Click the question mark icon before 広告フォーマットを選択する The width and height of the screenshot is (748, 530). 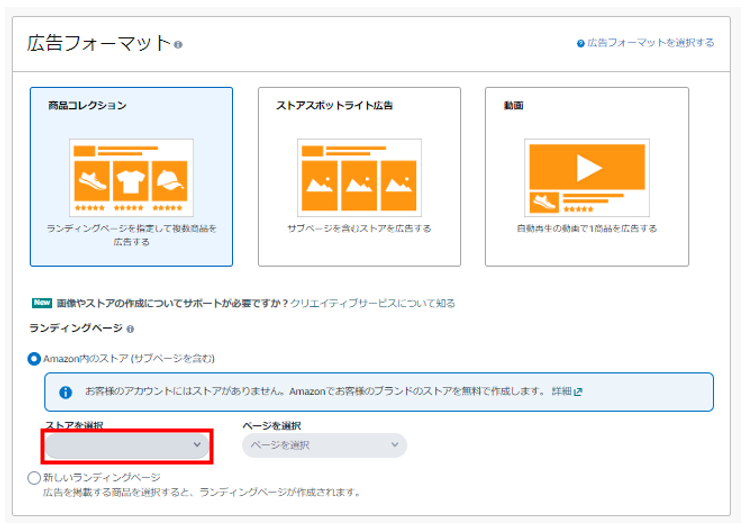581,43
